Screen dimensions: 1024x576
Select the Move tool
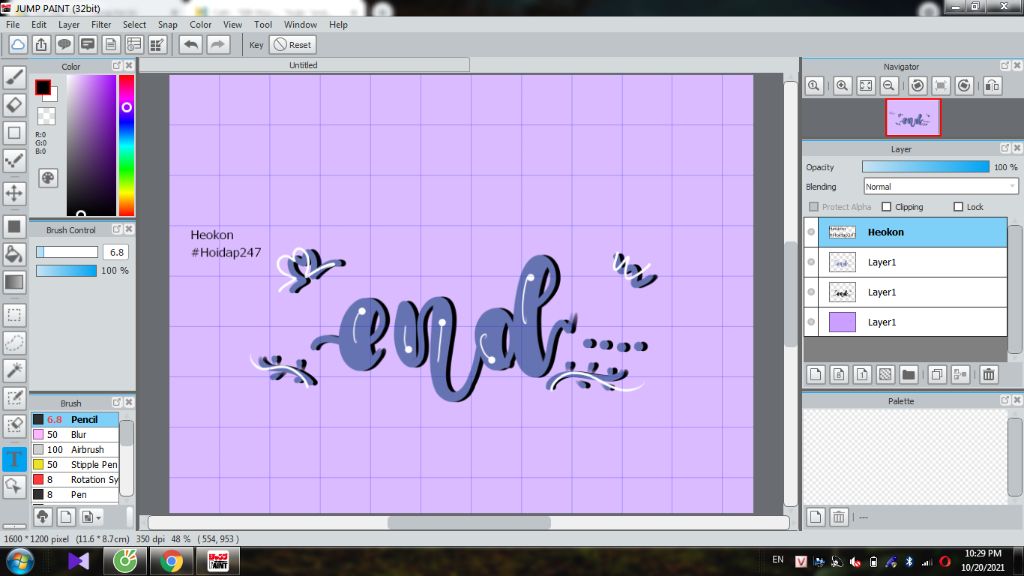coord(14,193)
